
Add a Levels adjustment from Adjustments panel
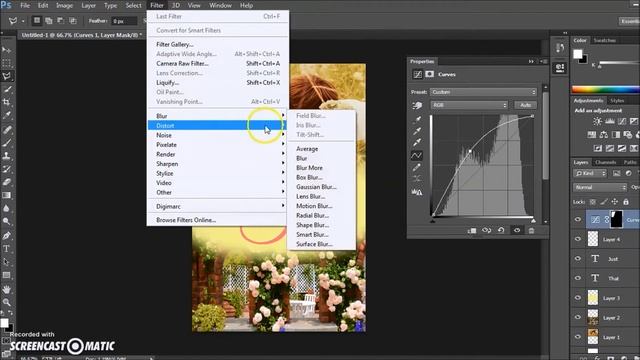[x=610, y=121]
